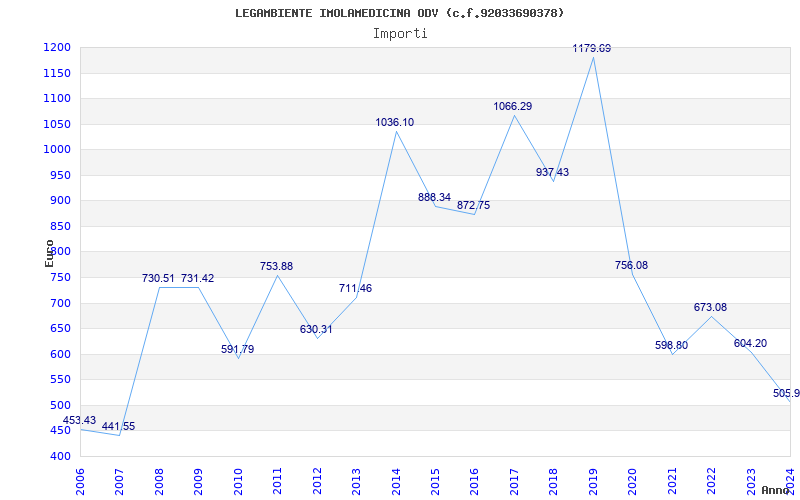The image size is (800, 500).
Task: Click the x-axis year 2006
Action: coord(80,481)
